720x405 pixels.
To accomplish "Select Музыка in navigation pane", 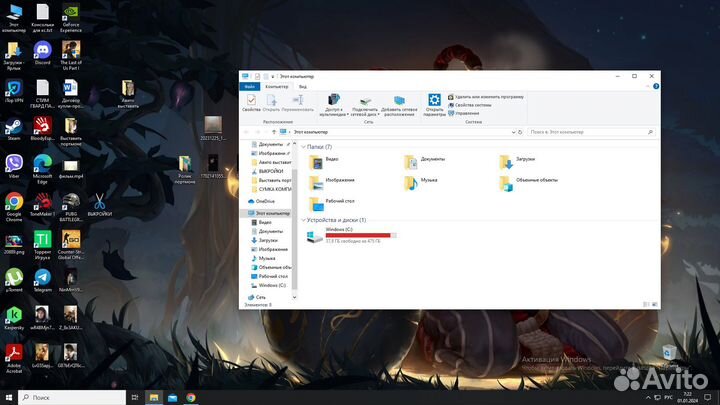I will tap(263, 259).
